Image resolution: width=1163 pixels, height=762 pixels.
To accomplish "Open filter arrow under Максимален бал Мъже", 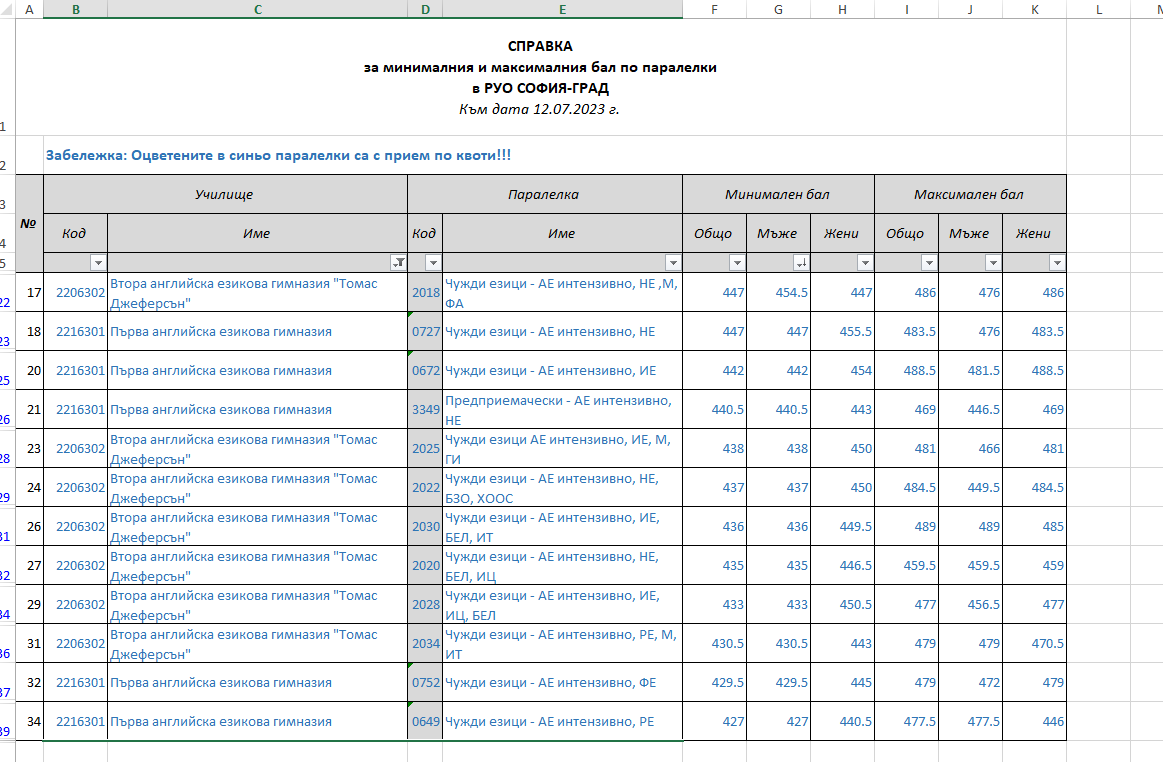I will tap(993, 263).
